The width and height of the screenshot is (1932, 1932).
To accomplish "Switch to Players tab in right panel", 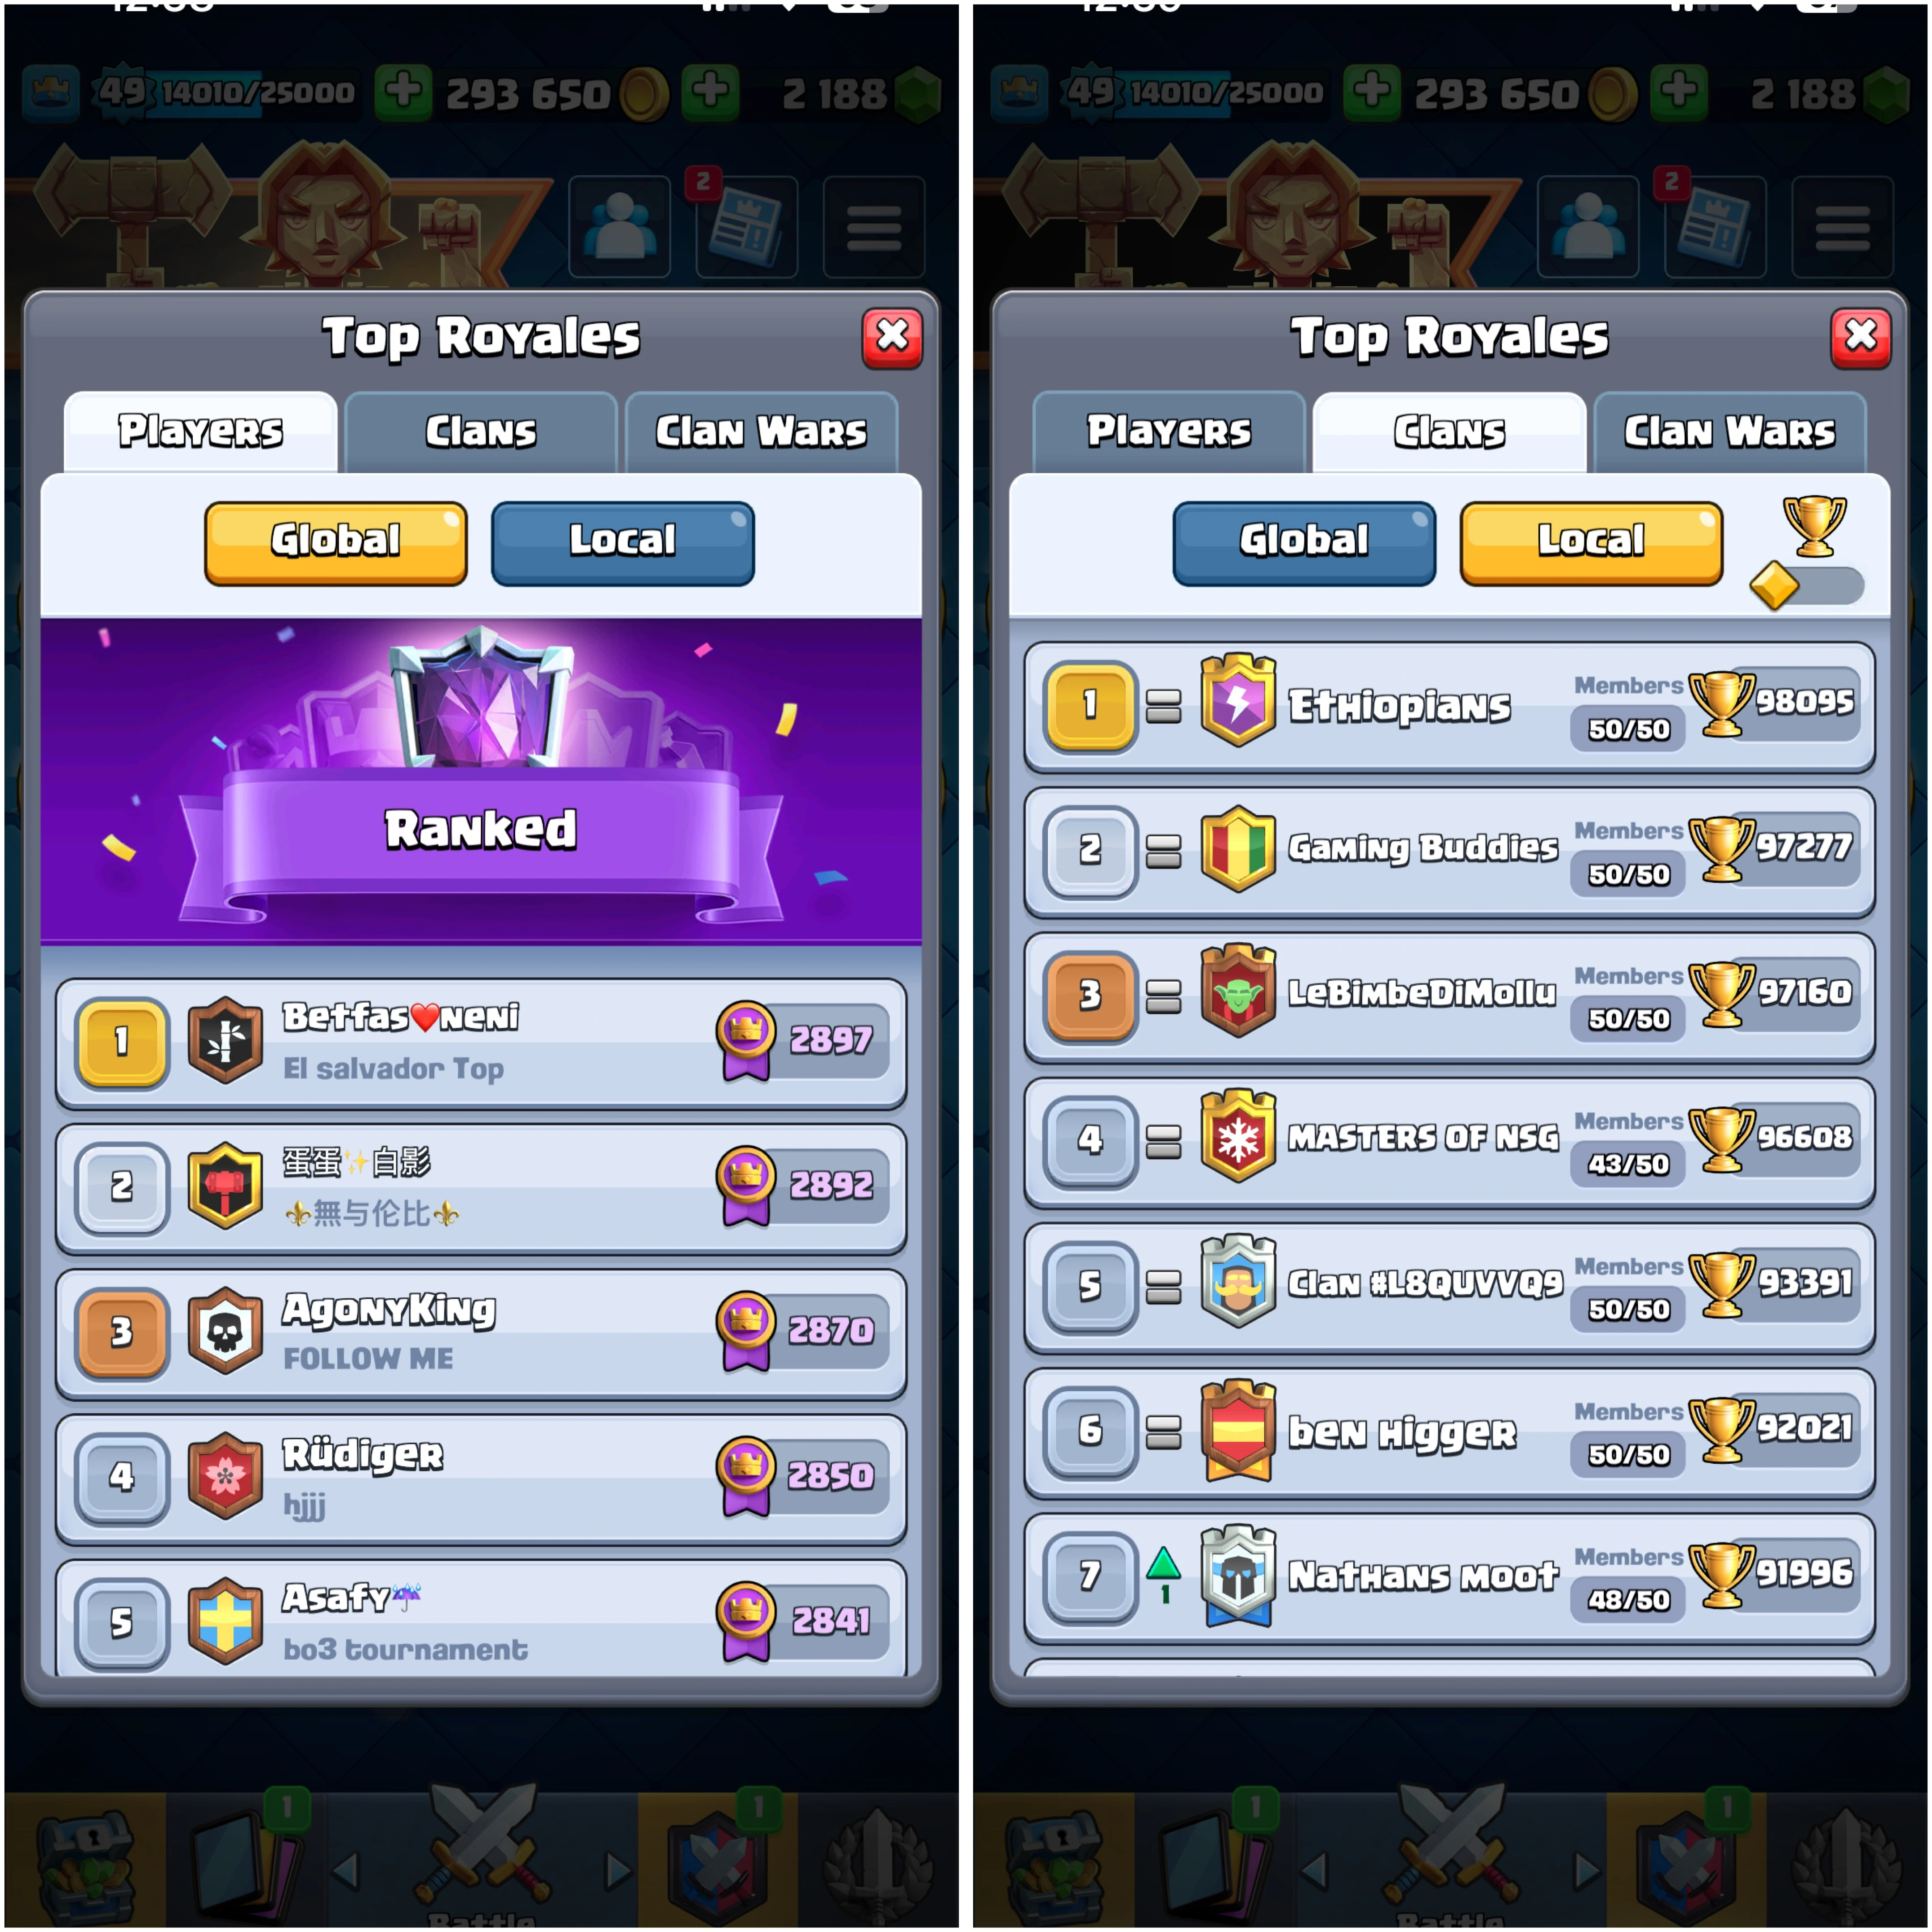I will tap(1169, 432).
